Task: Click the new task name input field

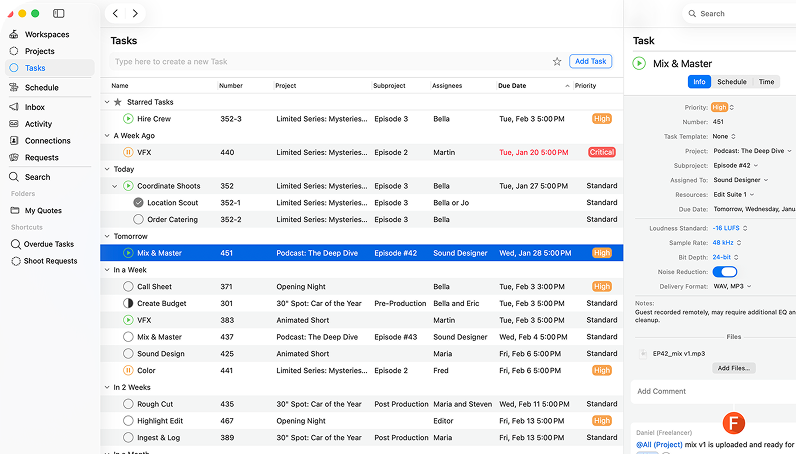Action: pos(330,61)
